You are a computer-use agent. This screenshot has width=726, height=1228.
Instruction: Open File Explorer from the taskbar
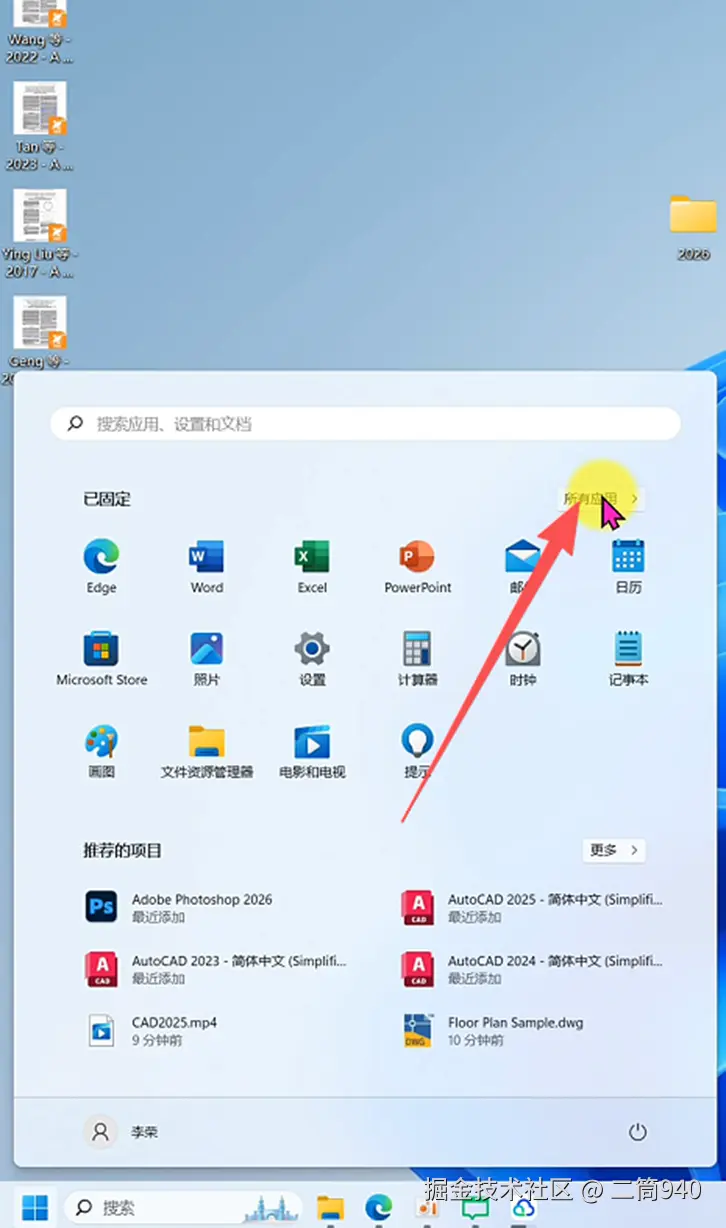[330, 1208]
